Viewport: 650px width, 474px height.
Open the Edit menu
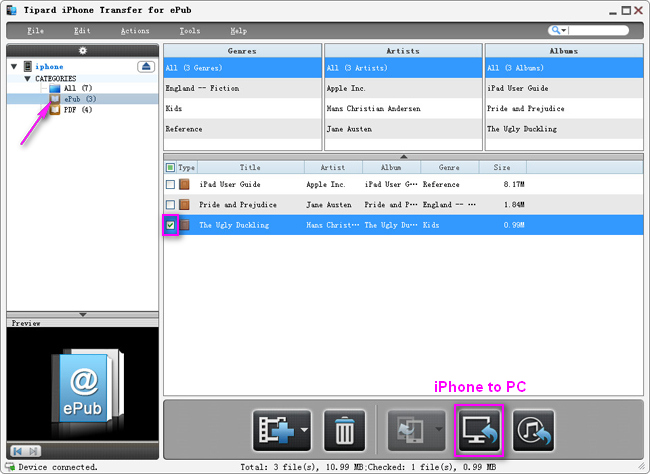(82, 31)
